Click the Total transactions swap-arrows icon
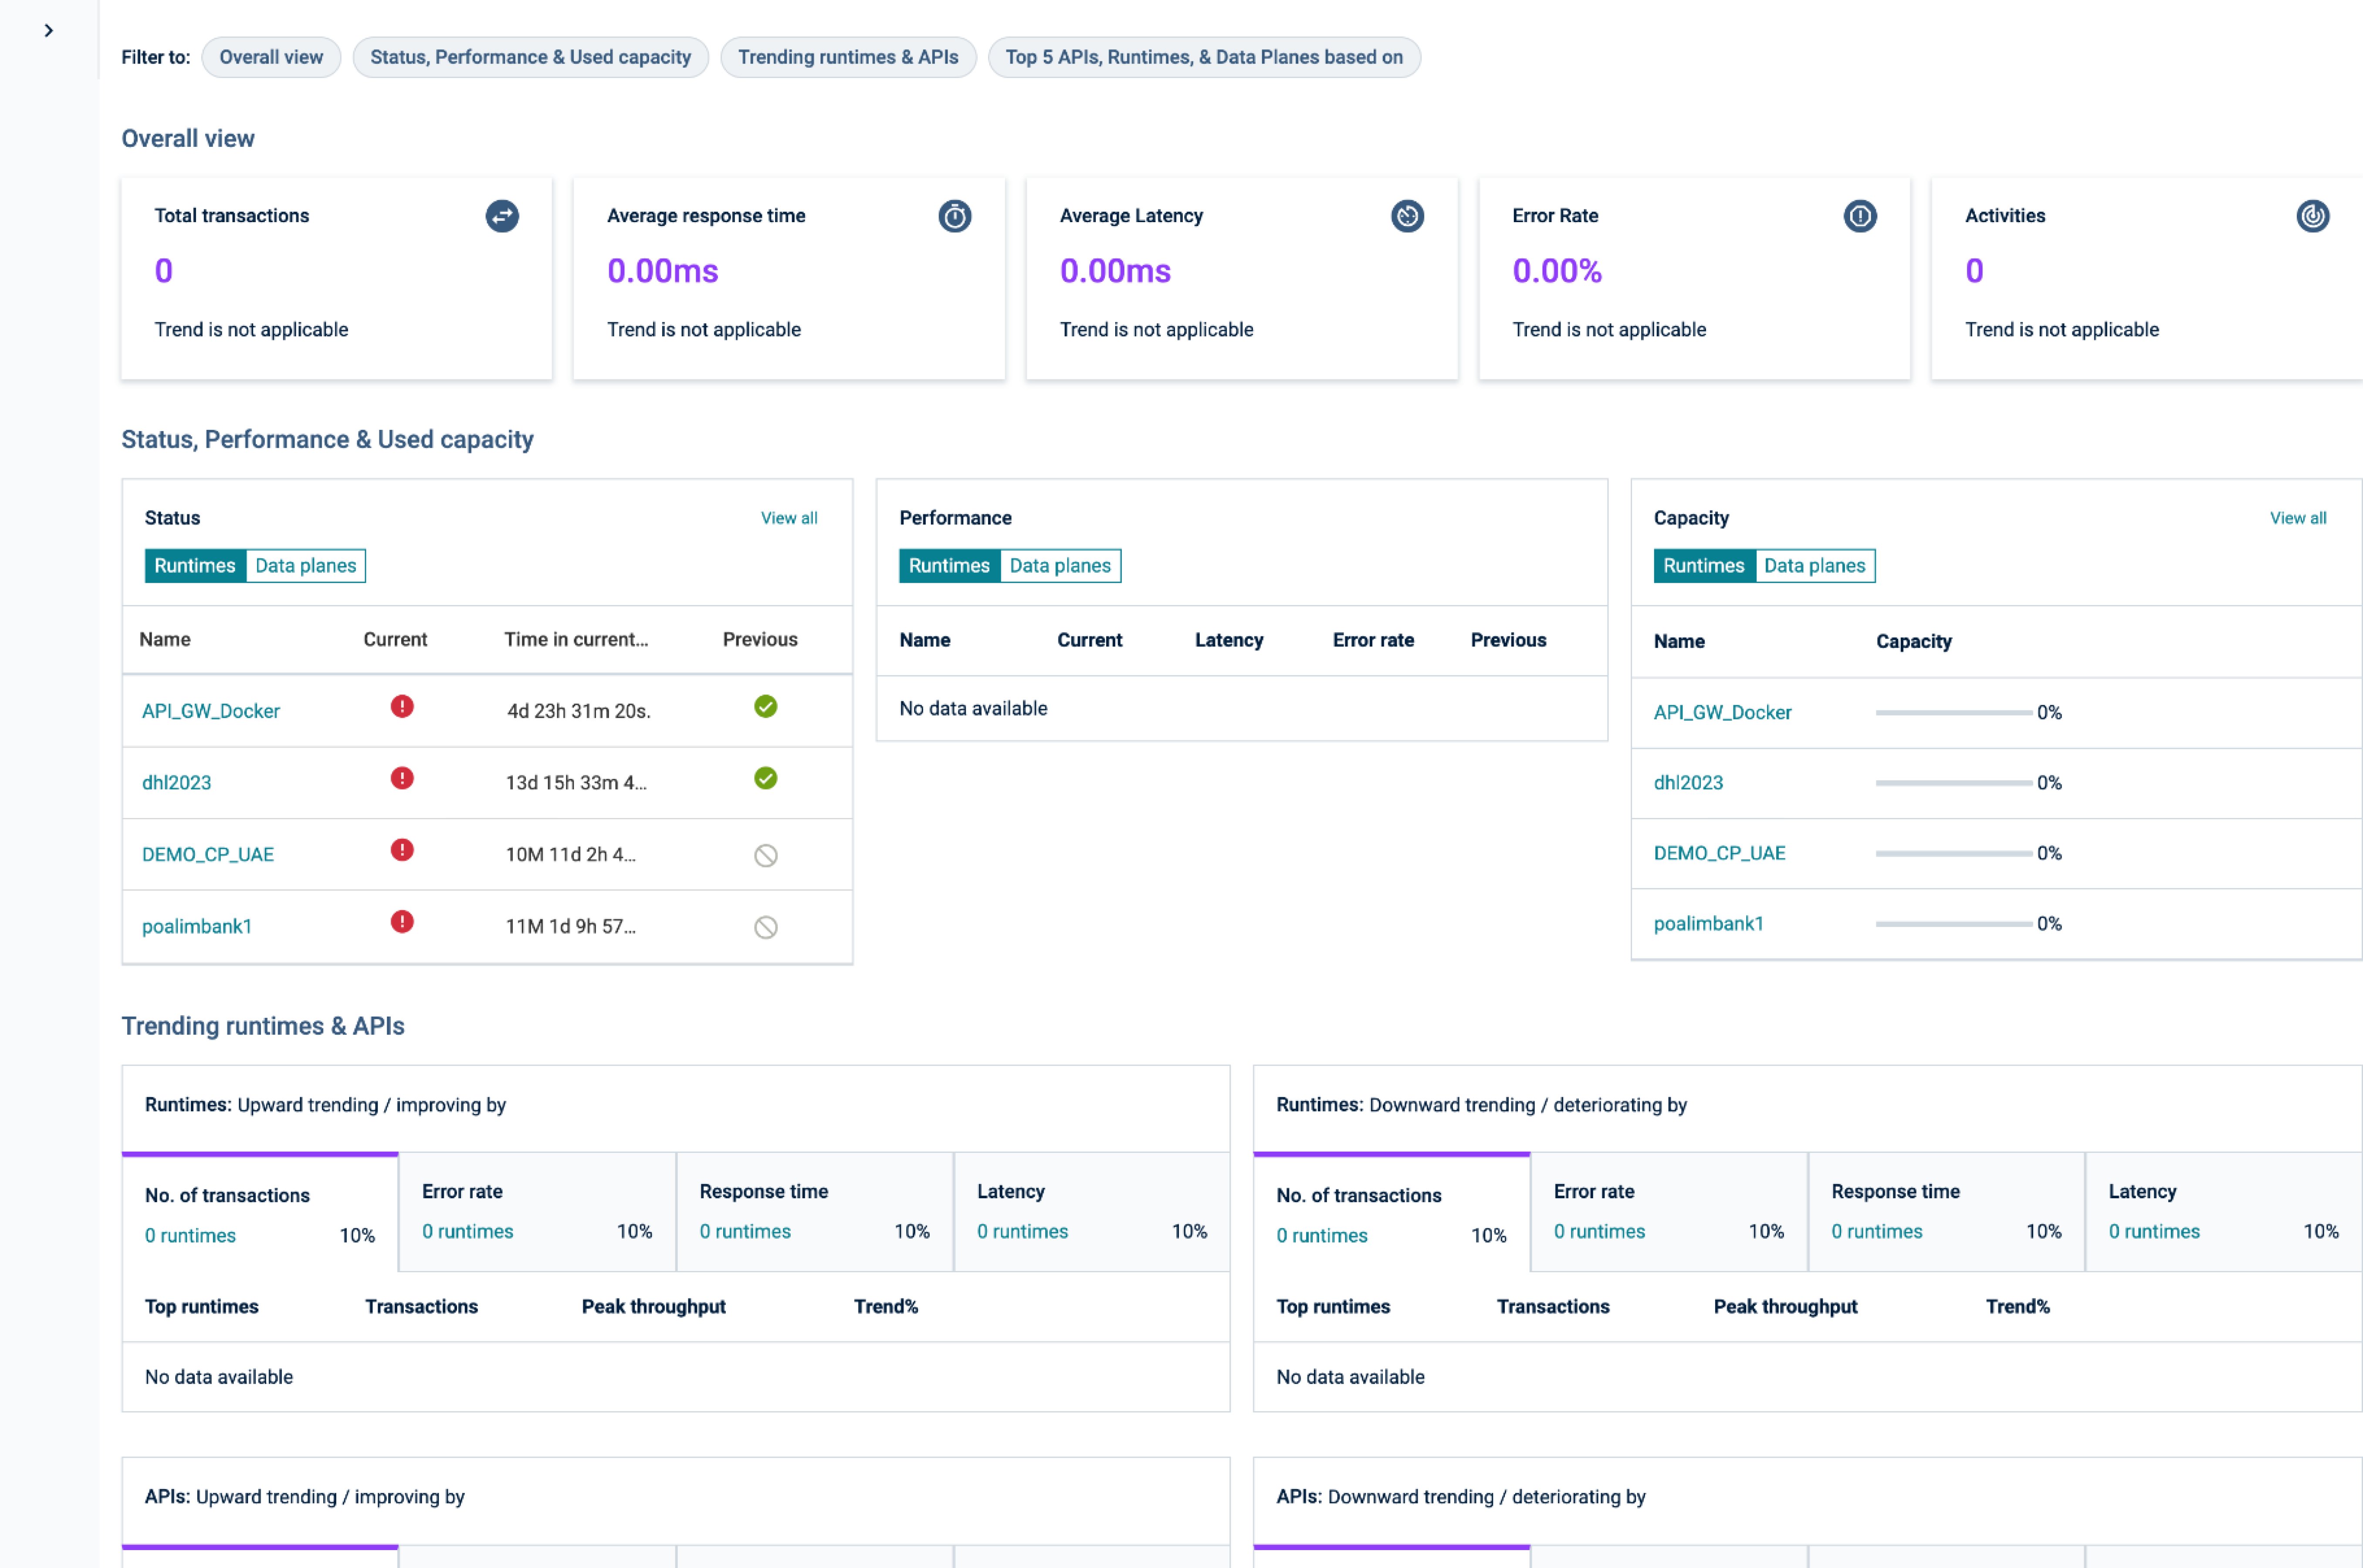Viewport: 2363px width, 1568px height. [x=502, y=216]
